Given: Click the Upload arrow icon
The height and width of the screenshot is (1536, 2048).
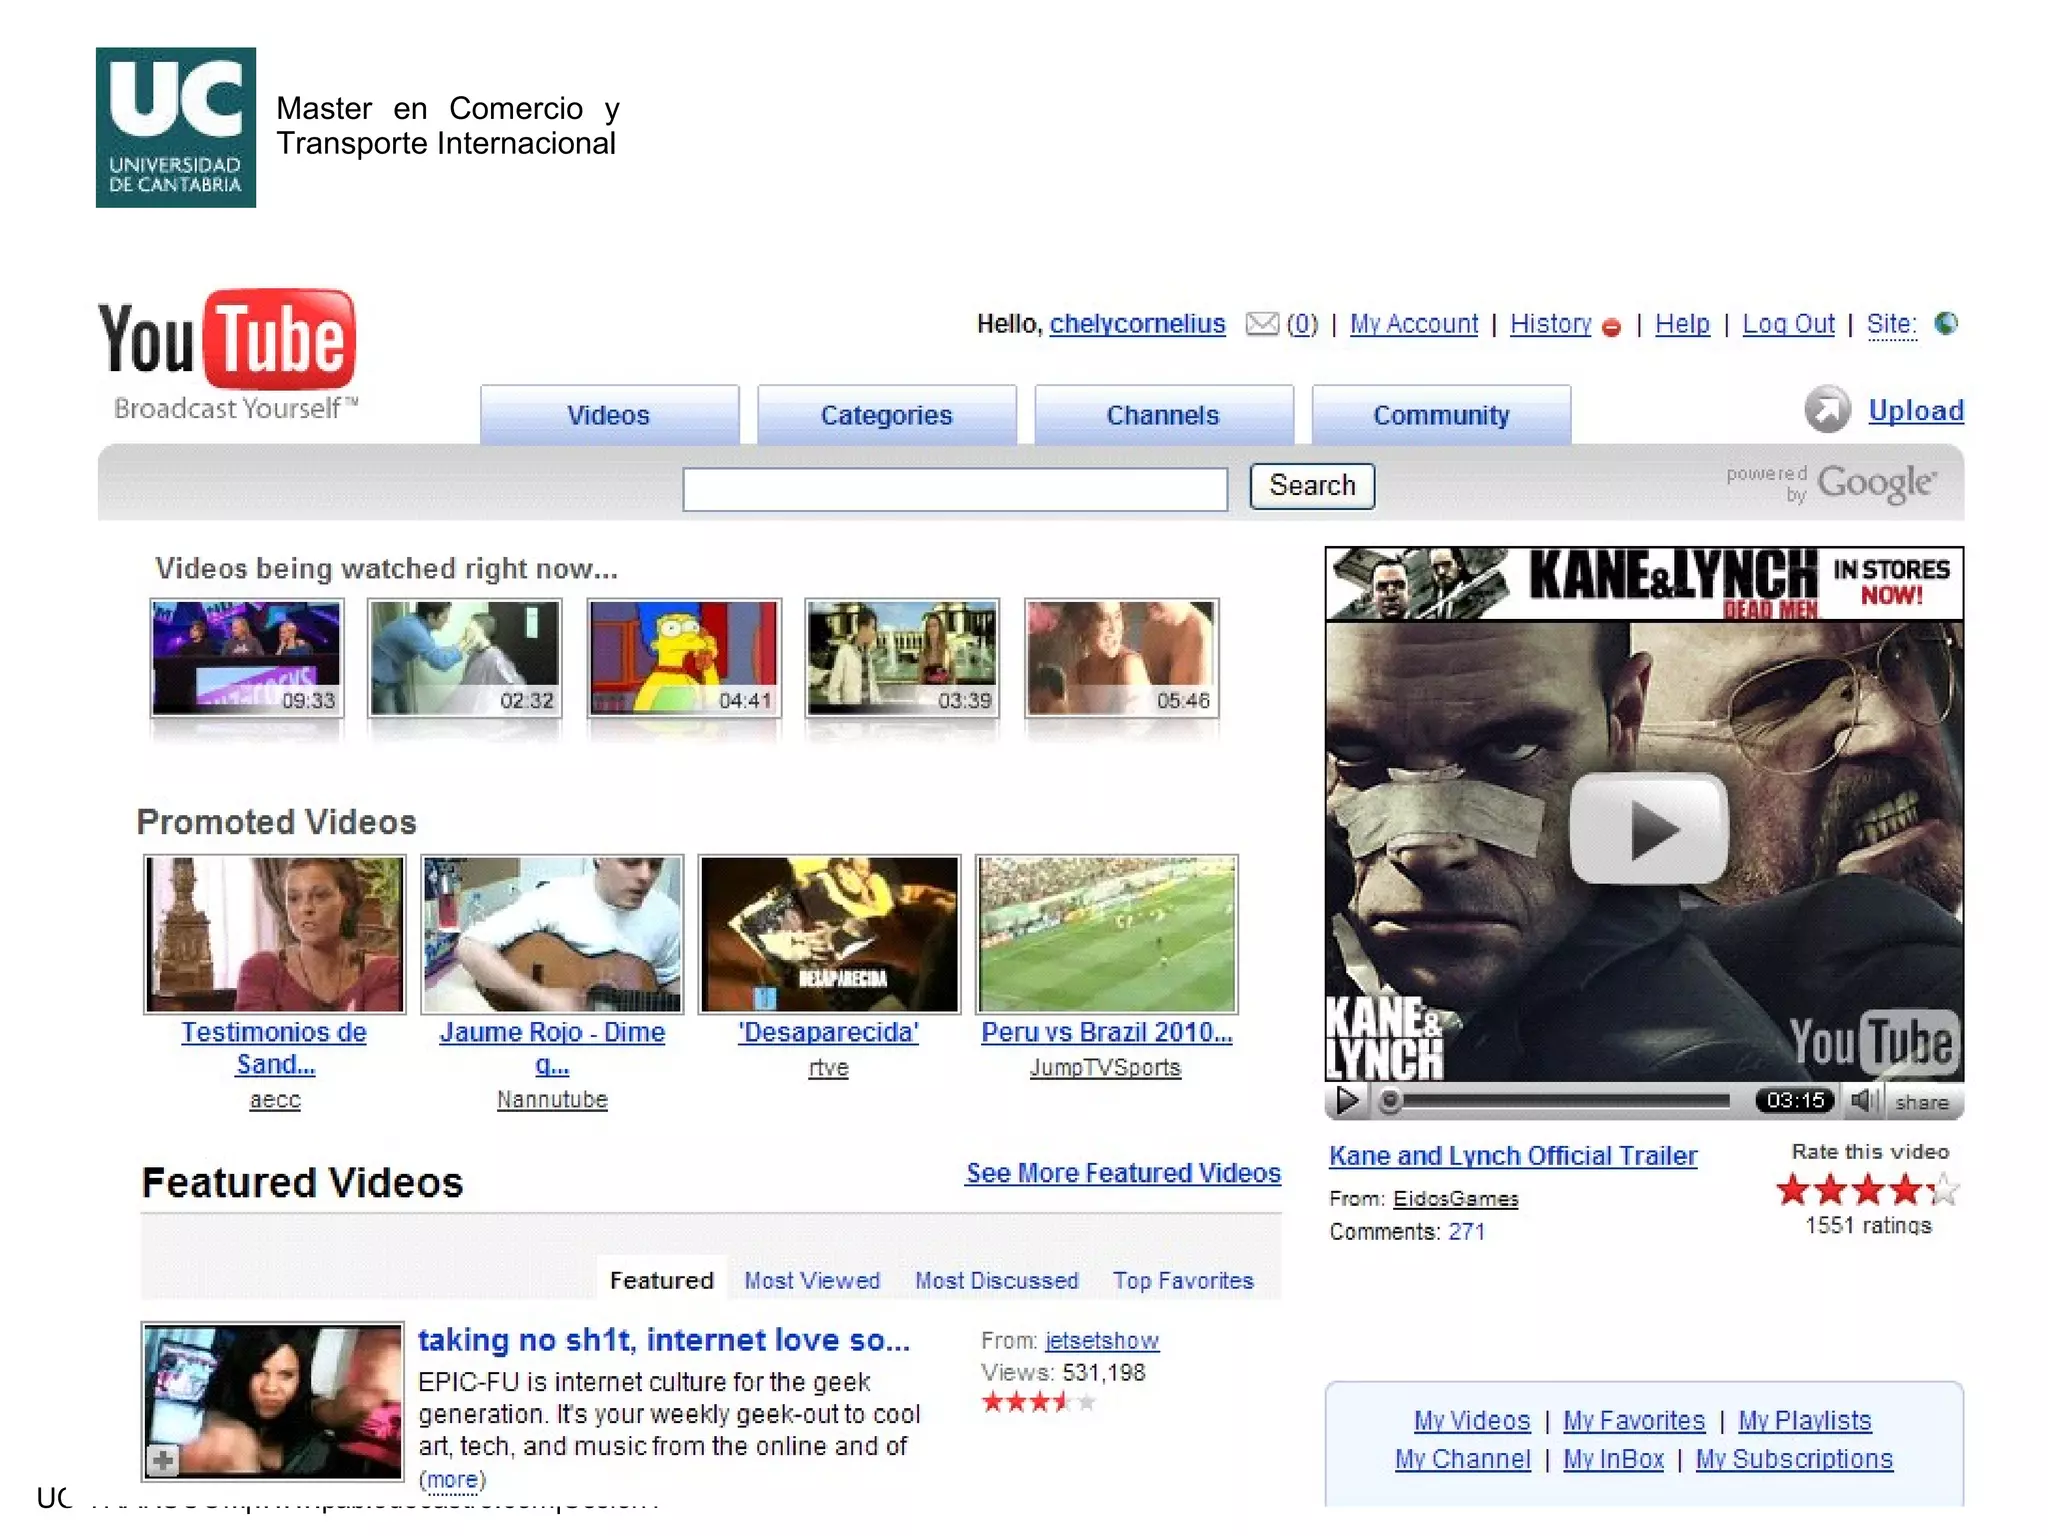Looking at the screenshot, I should (x=1827, y=410).
